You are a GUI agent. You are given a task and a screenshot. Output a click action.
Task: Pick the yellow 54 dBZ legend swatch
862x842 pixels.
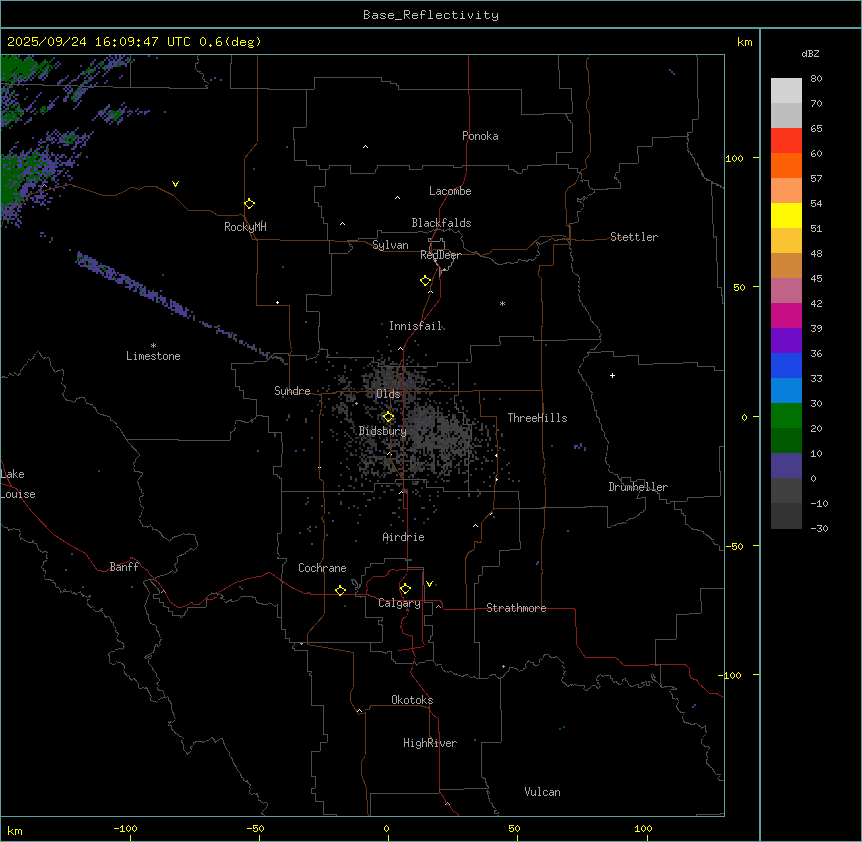(x=786, y=216)
